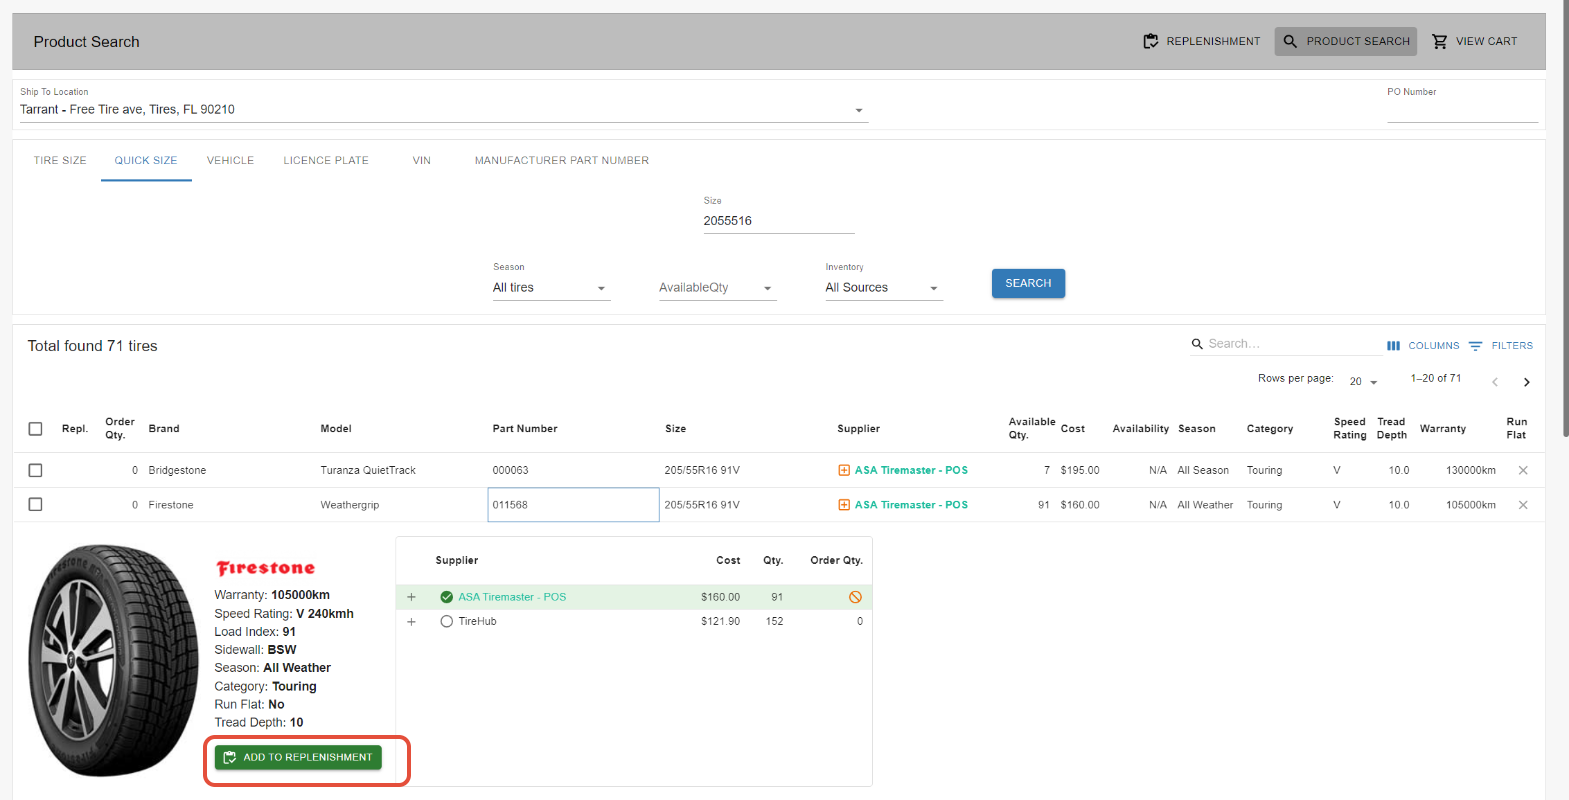Viewport: 1569px width, 800px height.
Task: Go to next results page
Action: [x=1526, y=382]
